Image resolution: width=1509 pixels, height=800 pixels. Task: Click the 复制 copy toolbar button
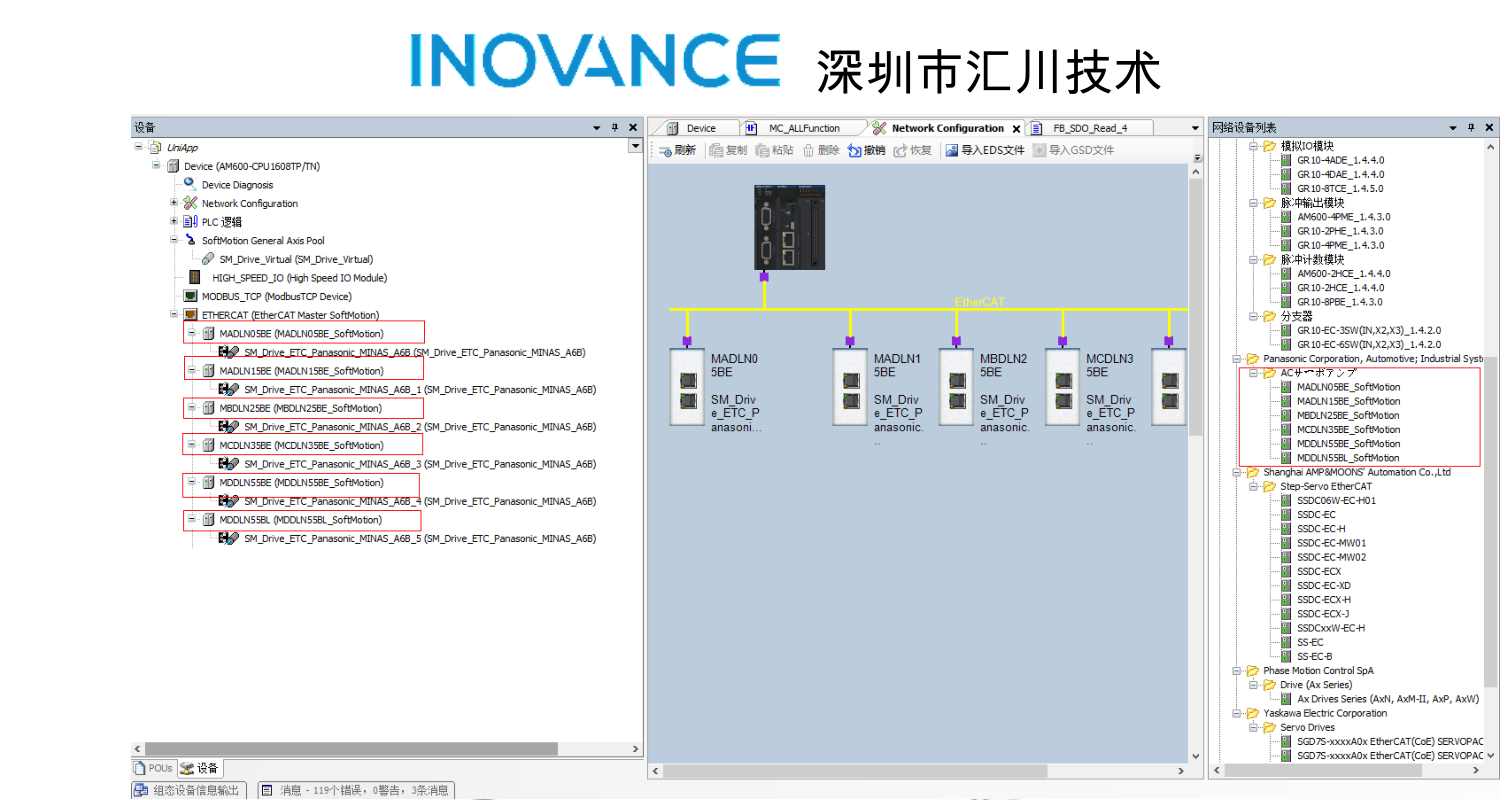click(728, 150)
